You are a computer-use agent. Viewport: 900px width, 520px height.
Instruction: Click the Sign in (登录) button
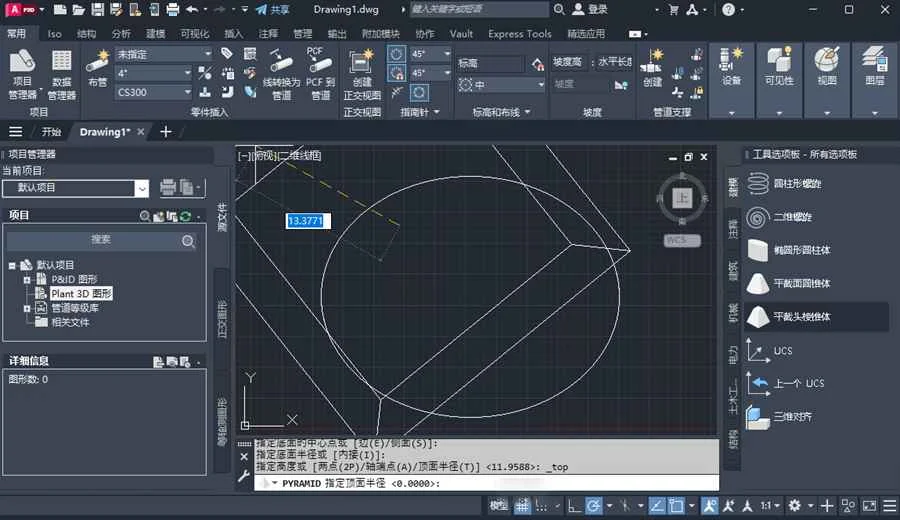(590, 9)
